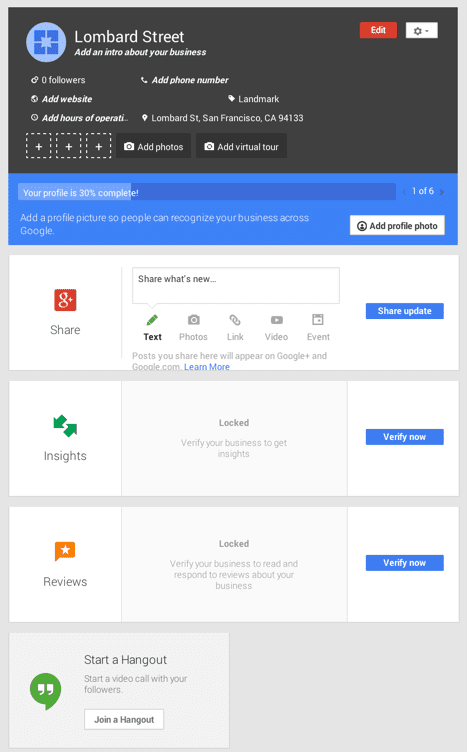467x752 pixels.
Task: Click the clock icon for hours of operation
Action: [35, 118]
